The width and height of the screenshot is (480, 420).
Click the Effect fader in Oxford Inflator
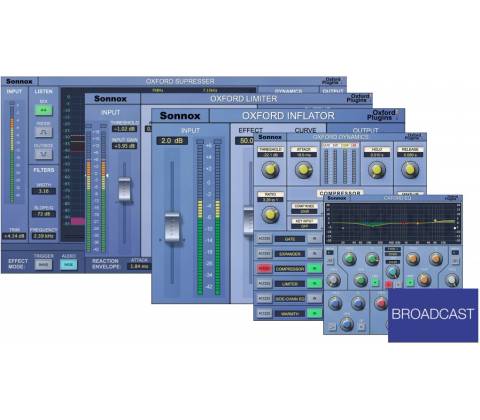click(x=249, y=221)
